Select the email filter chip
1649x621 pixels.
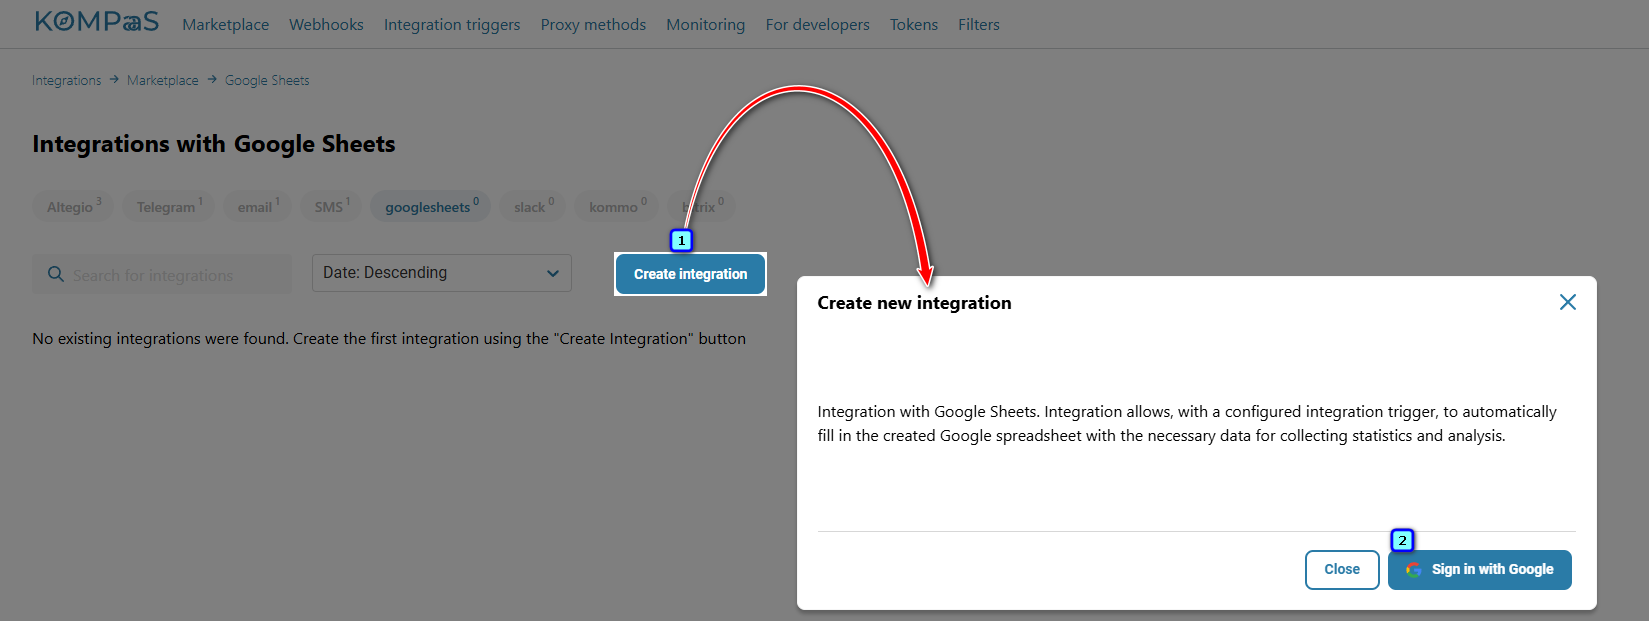pos(258,206)
